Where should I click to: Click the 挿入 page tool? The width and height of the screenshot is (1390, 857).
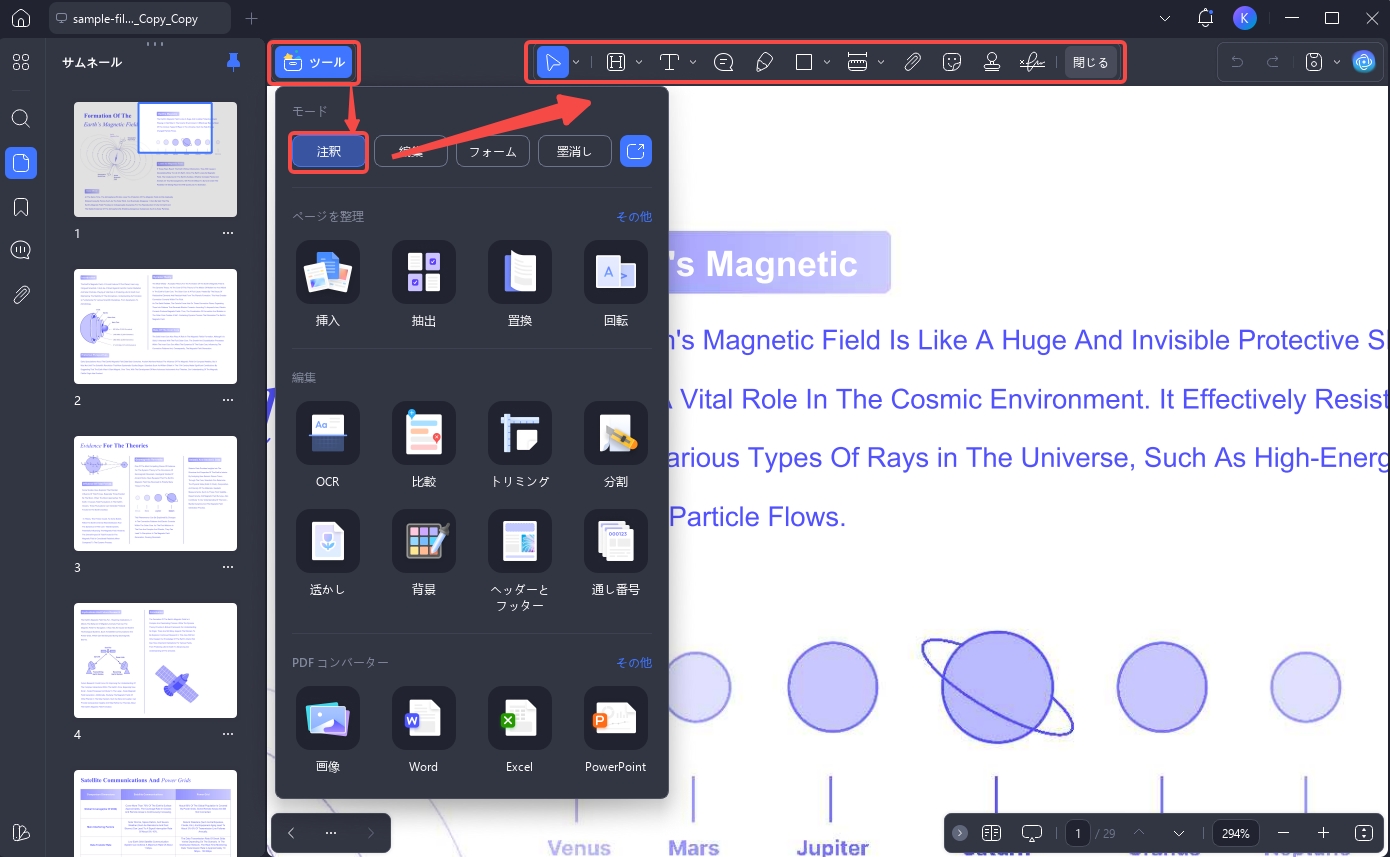(x=328, y=284)
